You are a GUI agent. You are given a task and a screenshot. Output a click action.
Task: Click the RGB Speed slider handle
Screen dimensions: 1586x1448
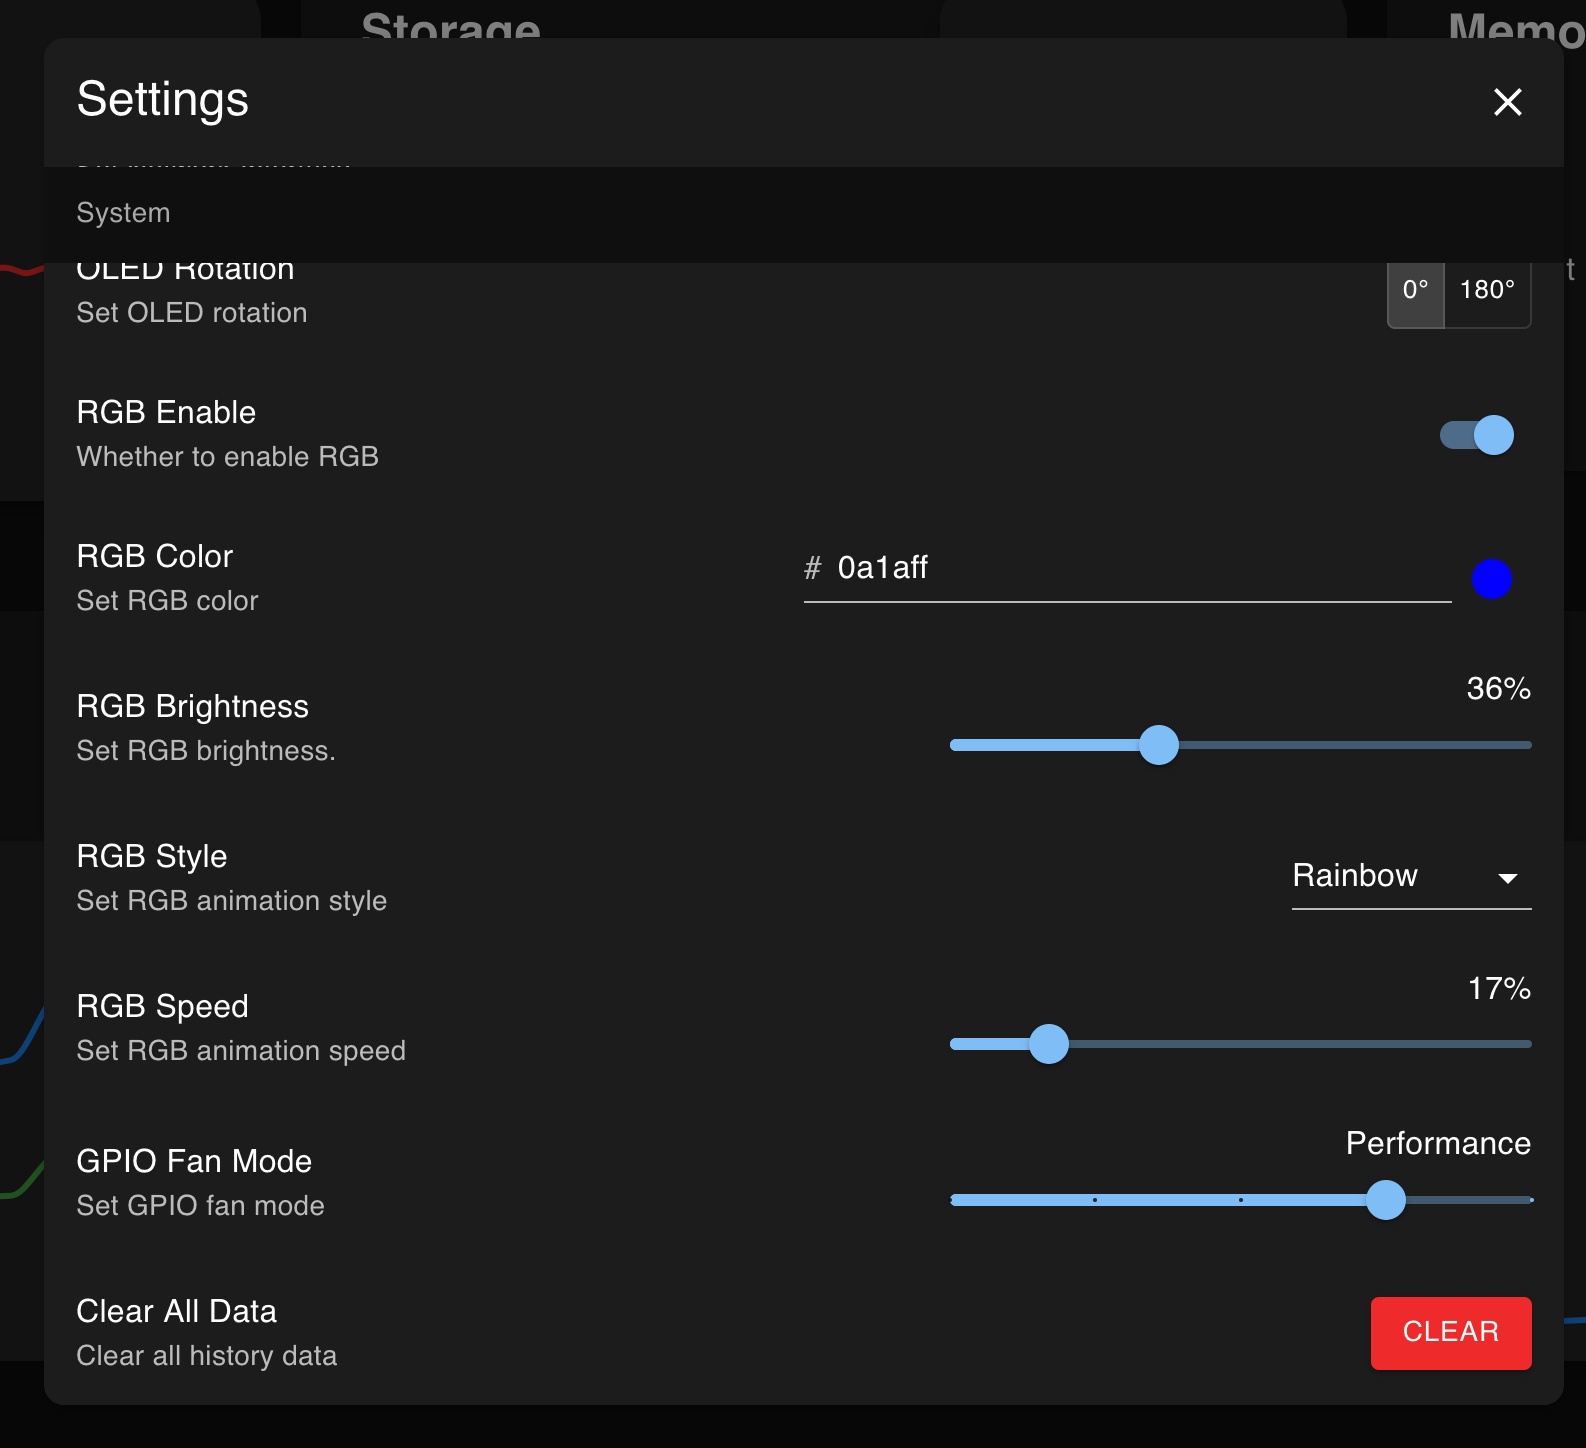pos(1049,1044)
